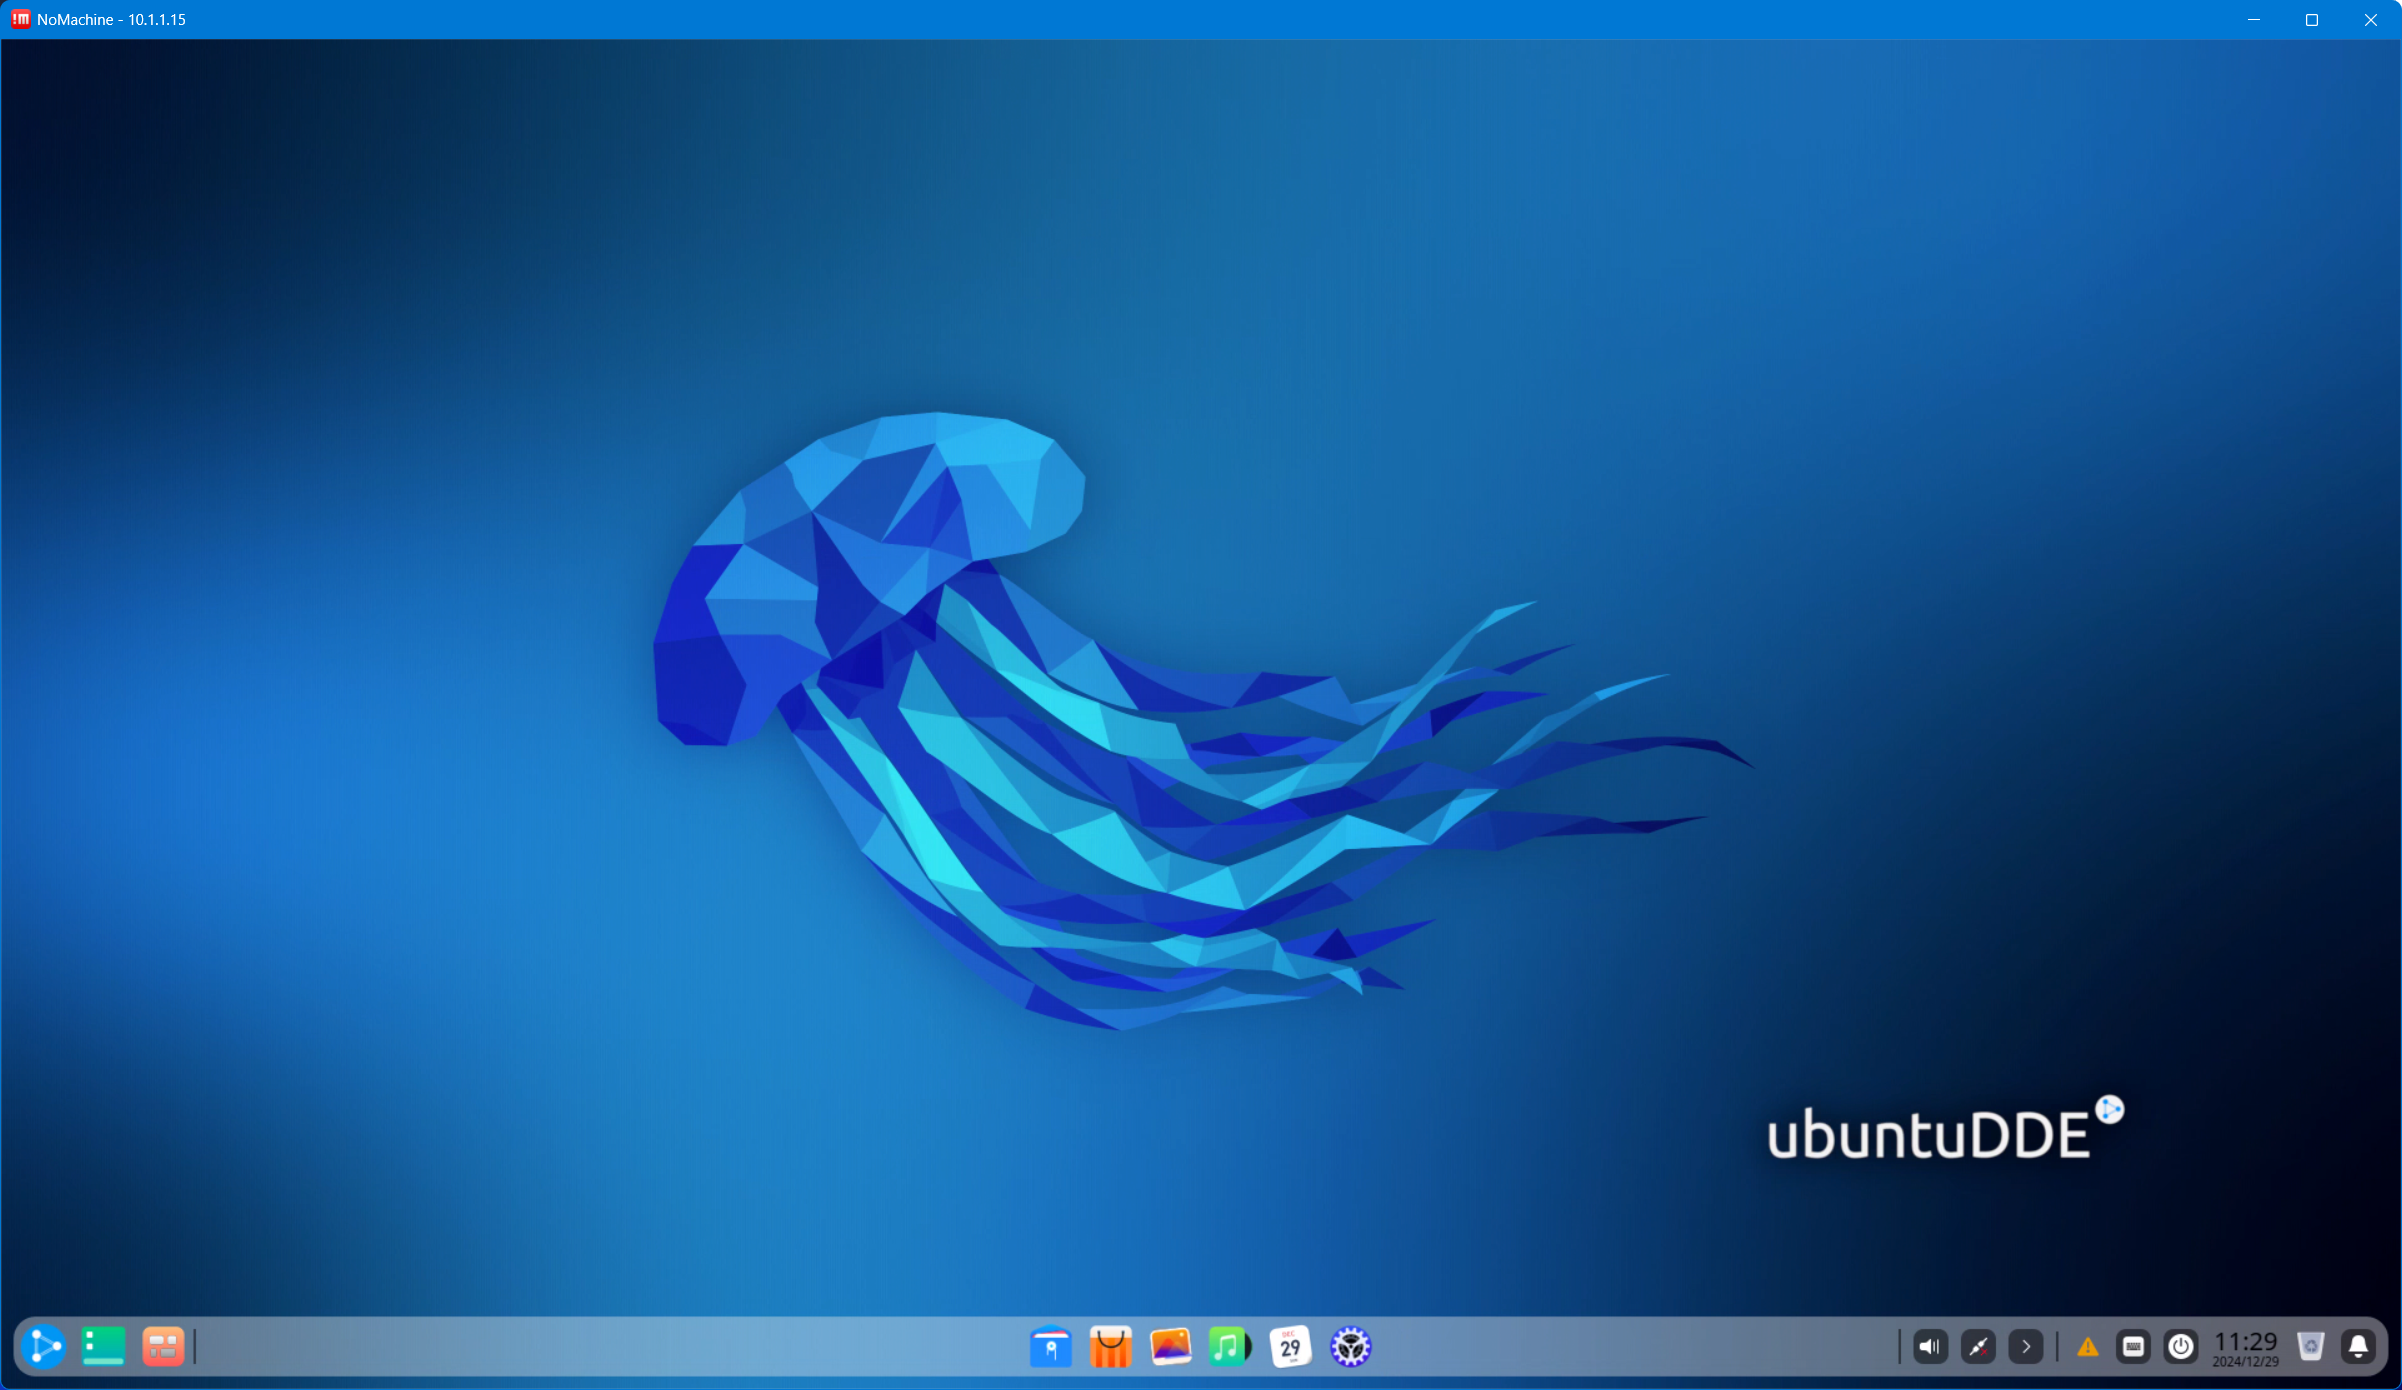Click the orange warning tray icon

point(2088,1347)
